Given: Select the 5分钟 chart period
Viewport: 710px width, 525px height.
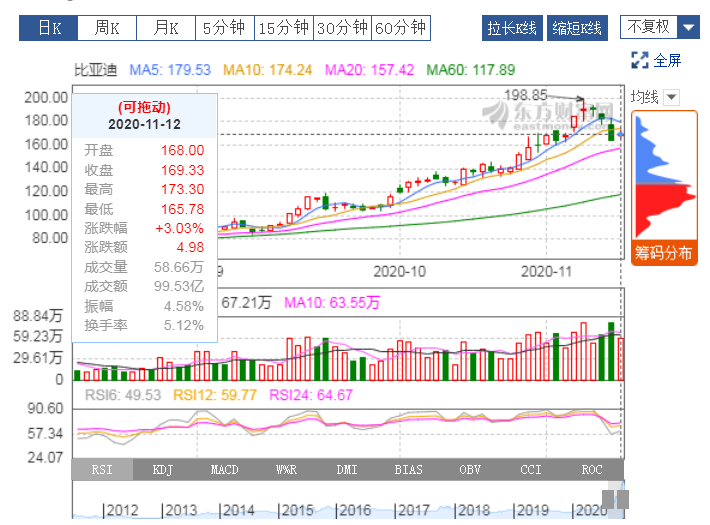Looking at the screenshot, I should [x=225, y=28].
